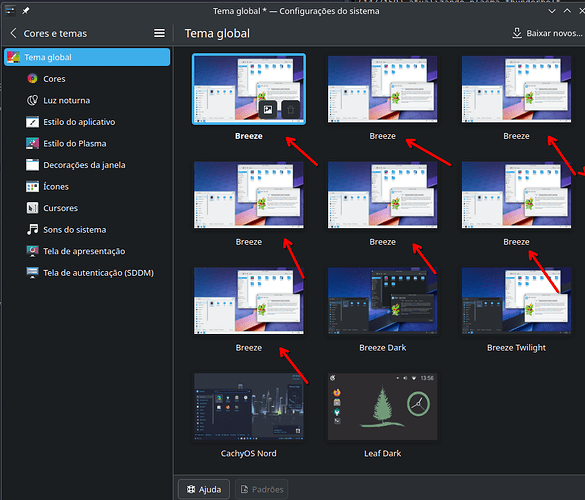The image size is (585, 500).
Task: Select the Breeze Twilight theme thumbnail
Action: (516, 301)
